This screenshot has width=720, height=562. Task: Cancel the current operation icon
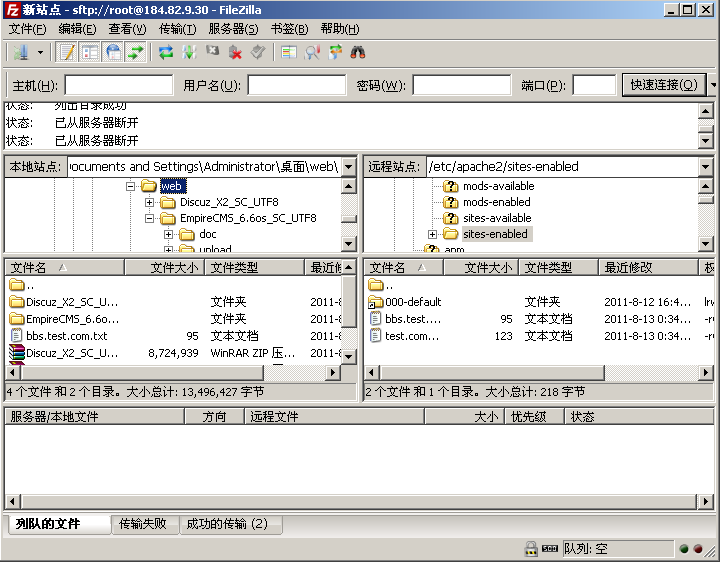[212, 51]
